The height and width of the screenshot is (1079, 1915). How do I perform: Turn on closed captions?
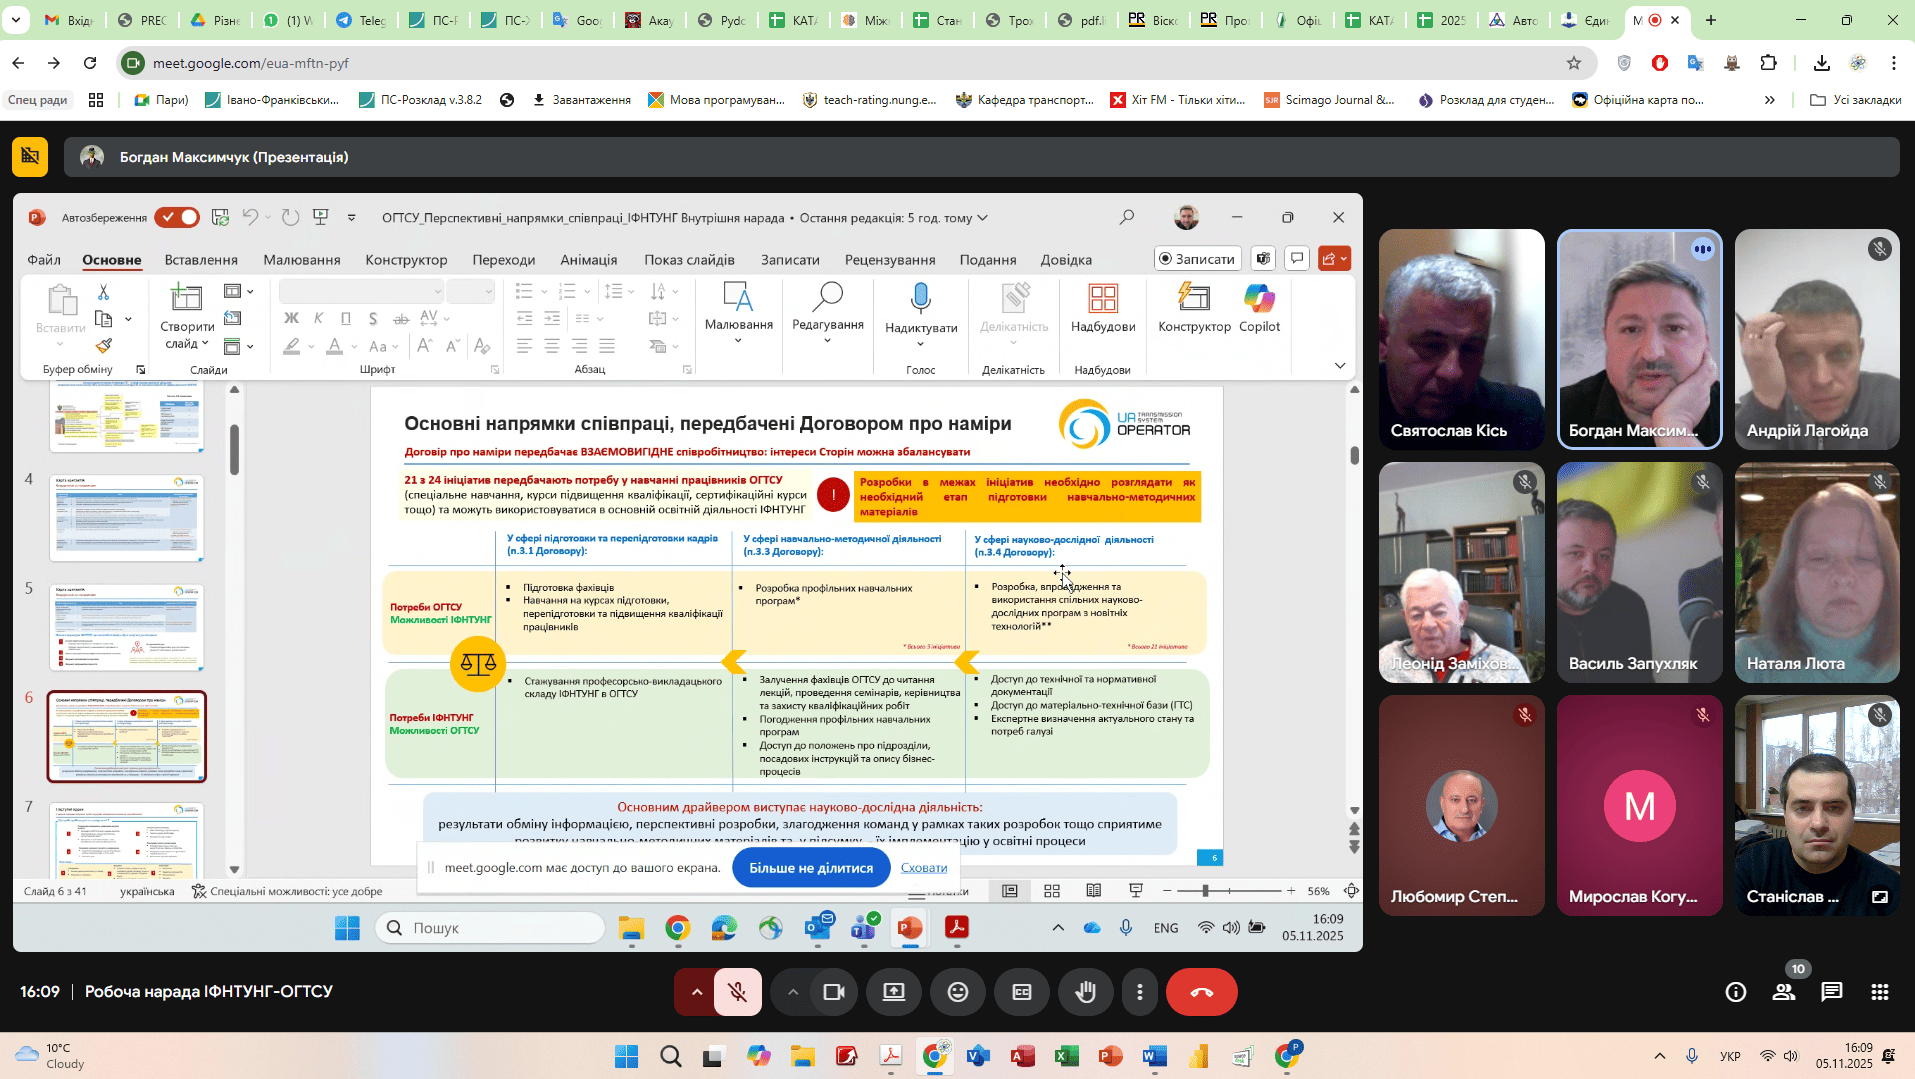pyautogui.click(x=1021, y=992)
